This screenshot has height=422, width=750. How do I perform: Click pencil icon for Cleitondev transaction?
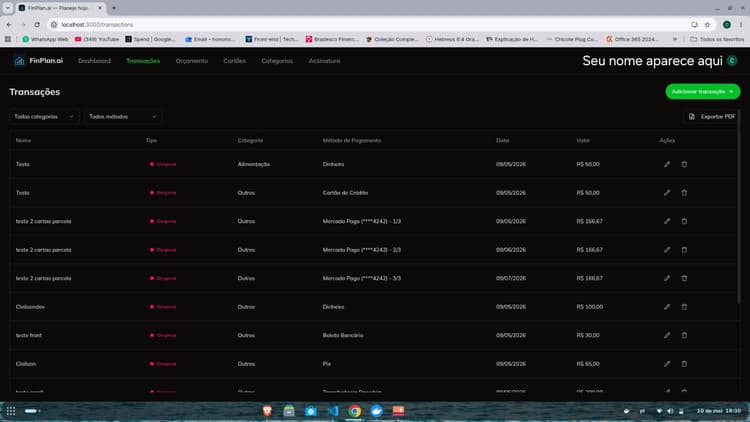667,307
